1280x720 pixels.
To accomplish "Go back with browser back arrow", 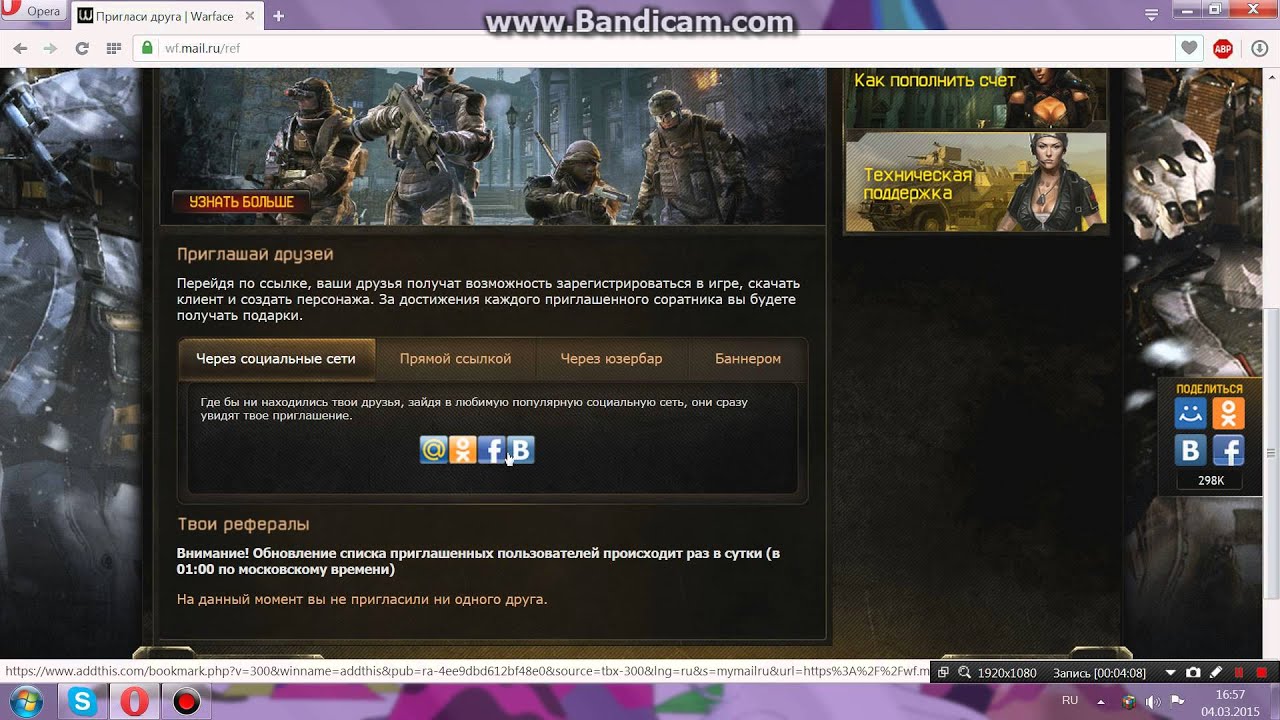I will coord(20,48).
